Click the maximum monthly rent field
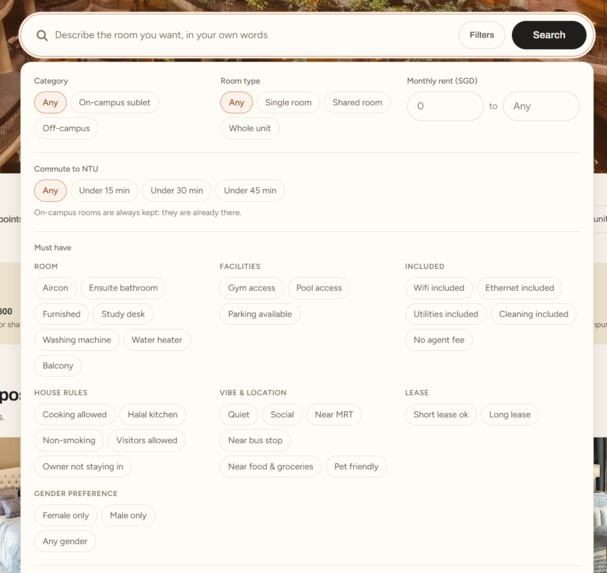 [541, 106]
